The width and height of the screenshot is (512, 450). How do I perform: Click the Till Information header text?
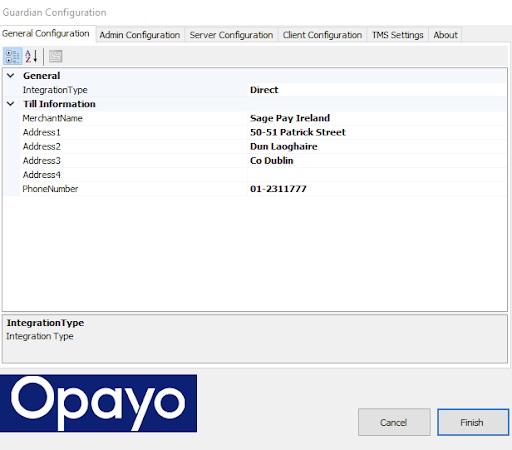pos(59,104)
